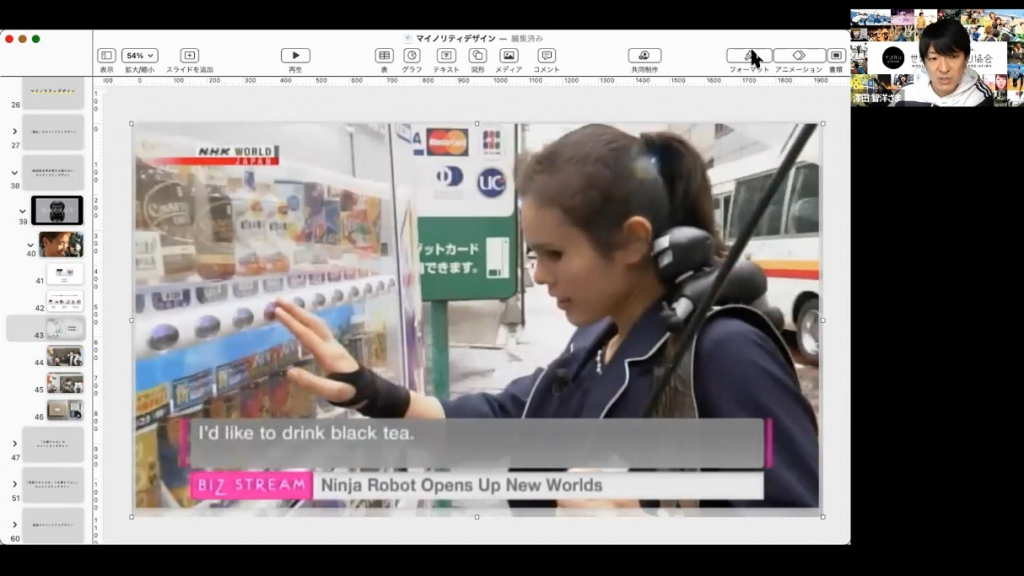Open the Document (書類) inspector
Viewport: 1024px width, 576px height.
pos(836,56)
